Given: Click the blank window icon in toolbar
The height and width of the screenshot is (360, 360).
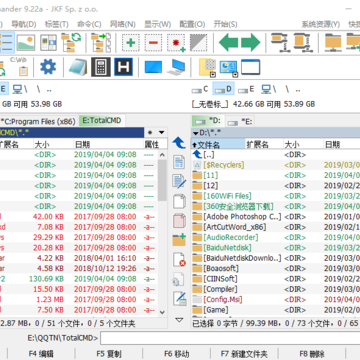Looking at the screenshot, I should point(250,67).
